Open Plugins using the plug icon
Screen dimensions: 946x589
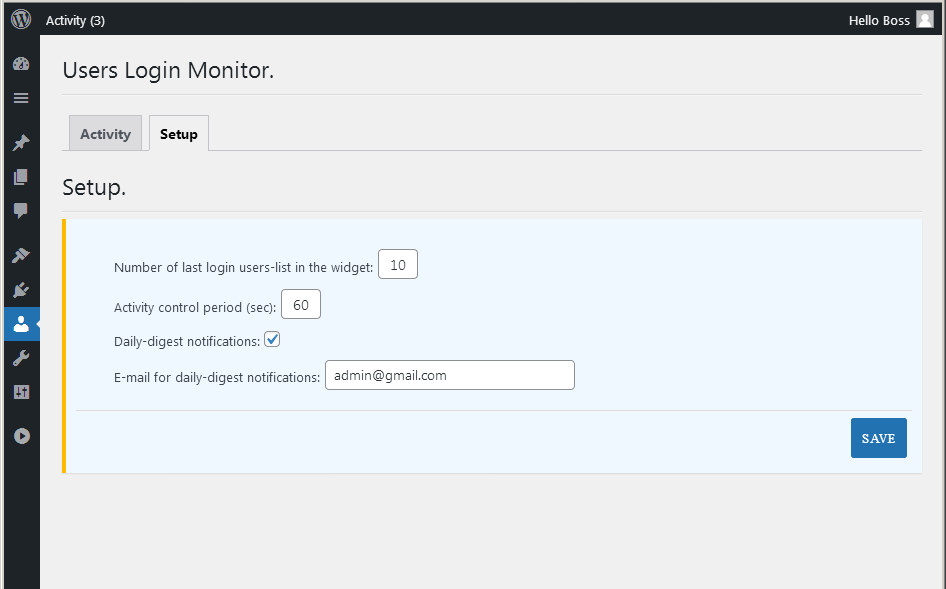[x=21, y=289]
